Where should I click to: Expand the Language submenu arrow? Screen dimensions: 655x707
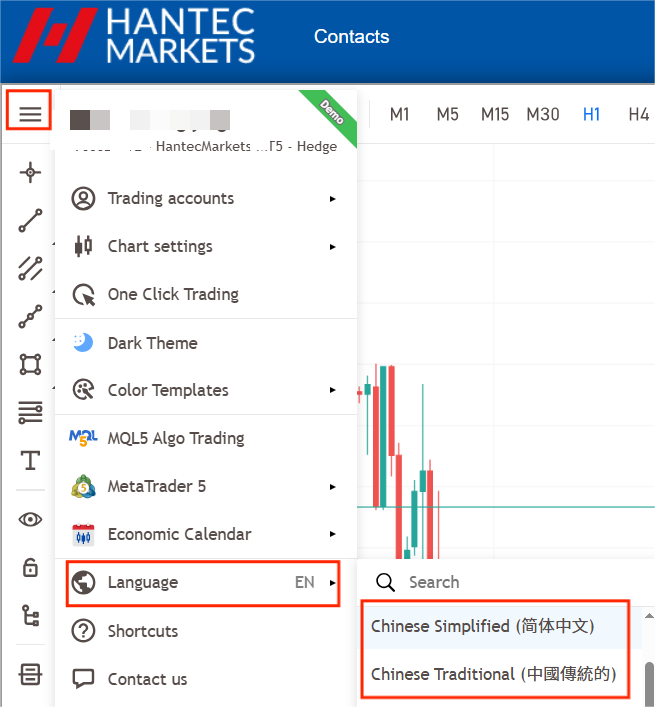(332, 583)
